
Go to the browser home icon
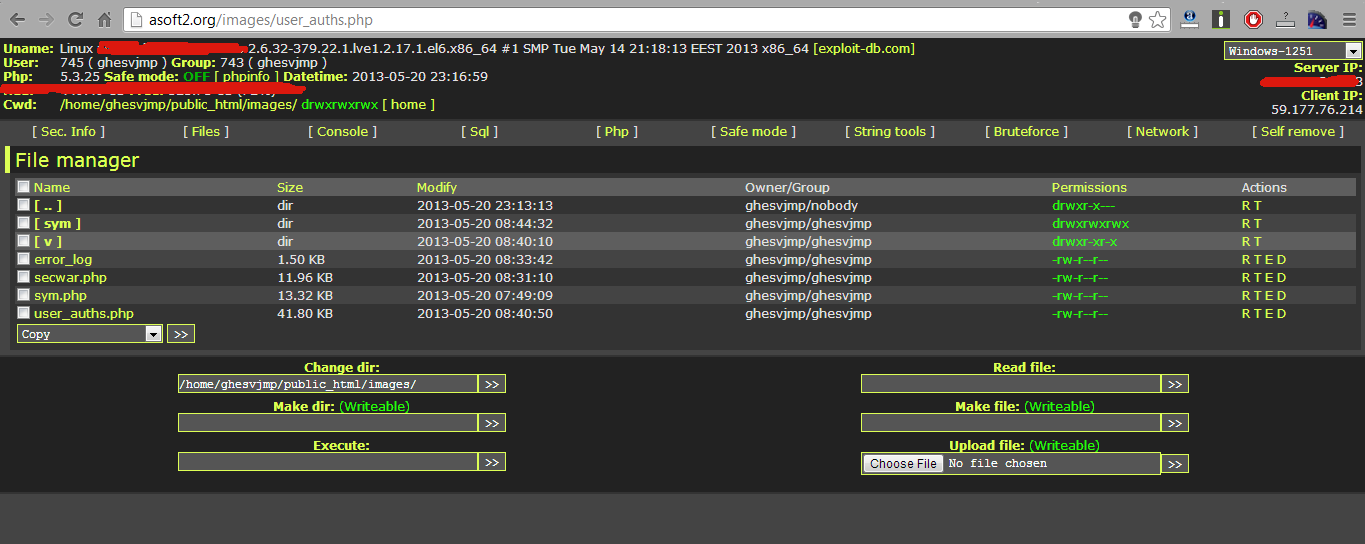click(x=104, y=19)
